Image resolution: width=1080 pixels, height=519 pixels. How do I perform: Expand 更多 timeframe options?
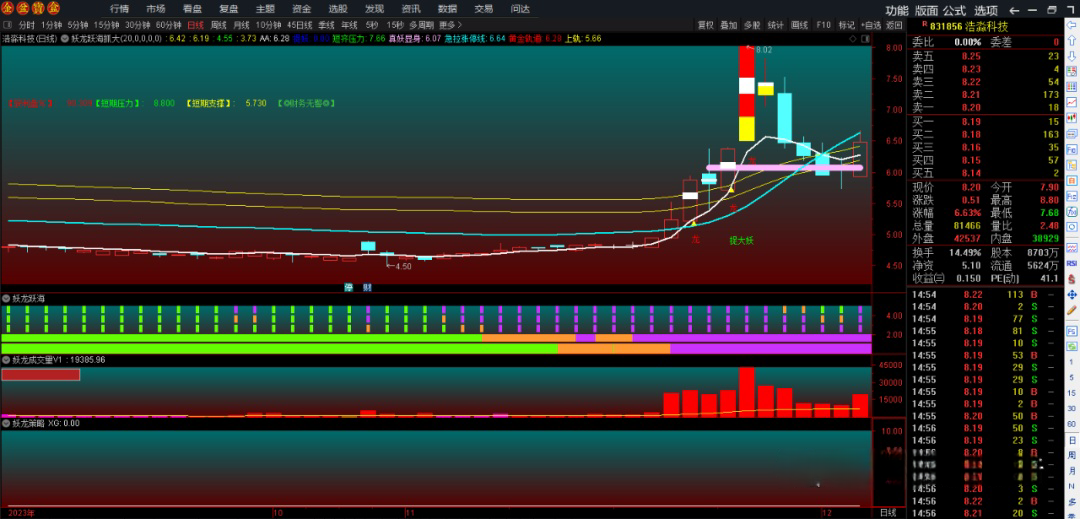click(x=449, y=25)
